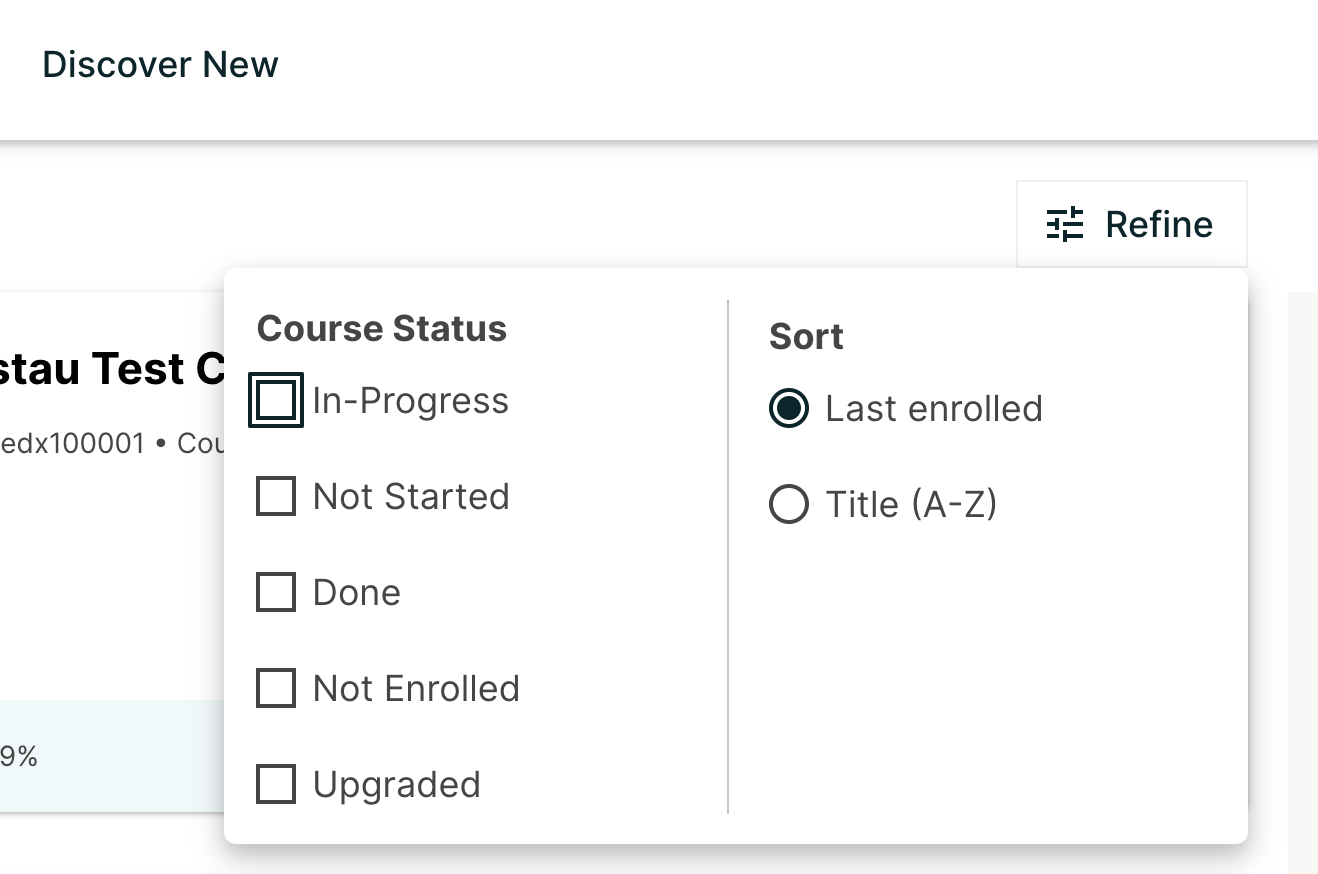Click the Refine sliders icon
Viewport: 1318px width, 874px height.
(x=1065, y=224)
